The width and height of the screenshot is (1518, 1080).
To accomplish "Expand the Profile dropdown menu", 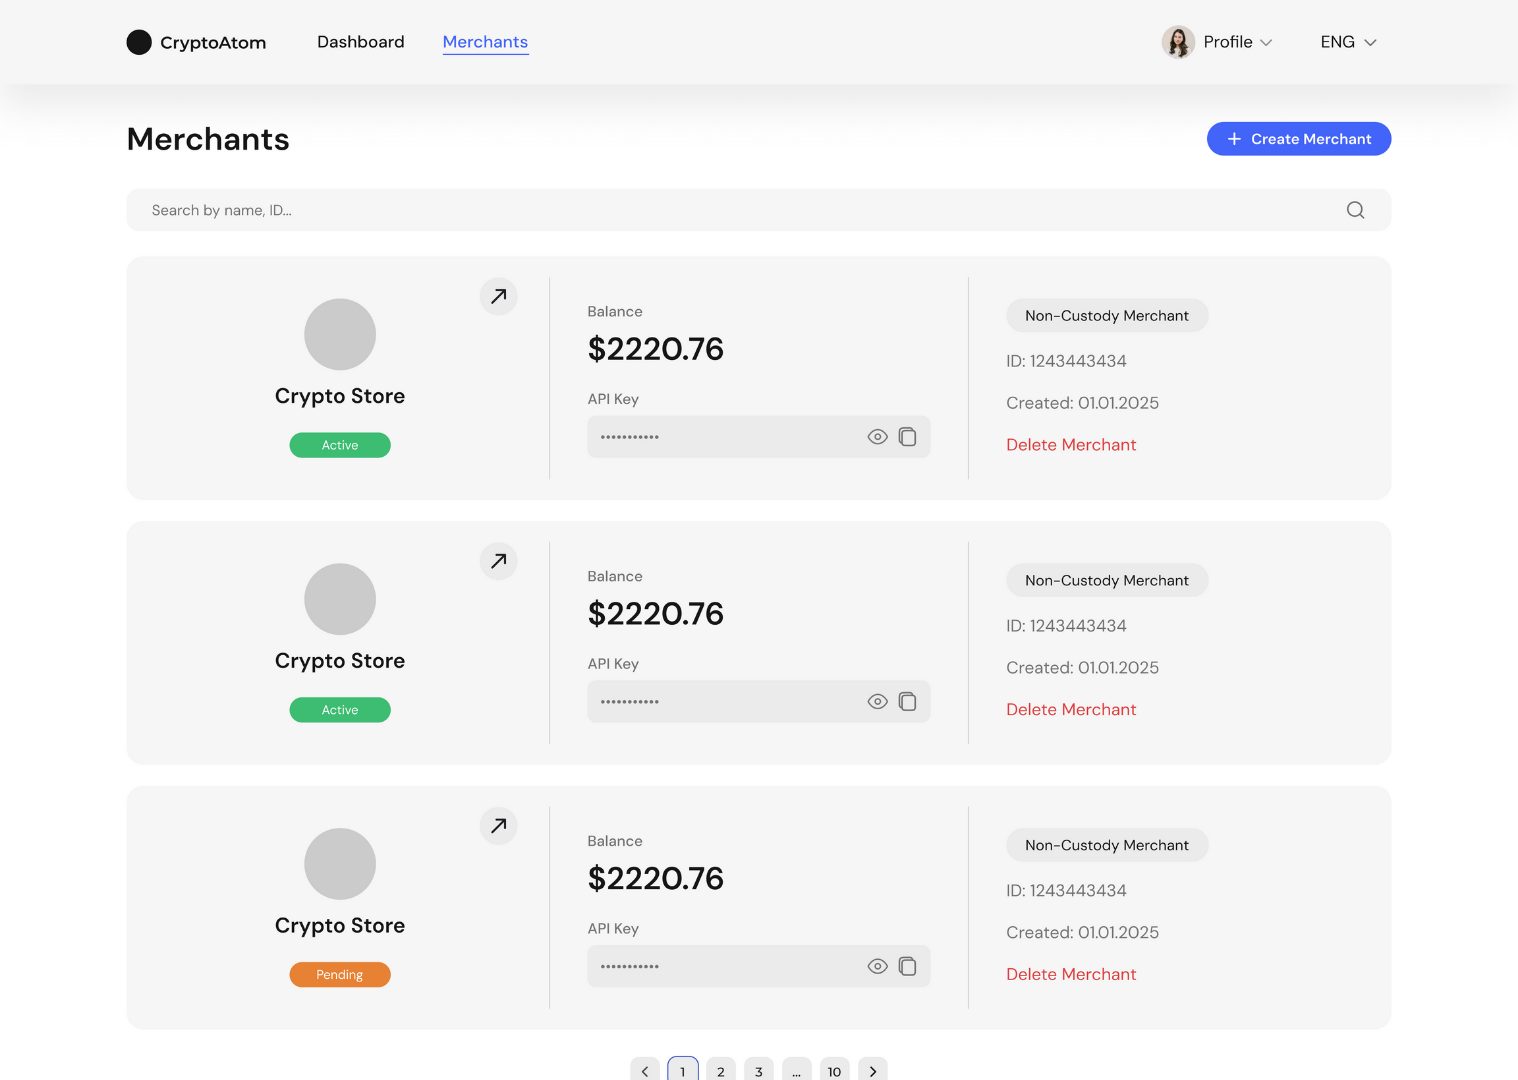I will [1218, 42].
